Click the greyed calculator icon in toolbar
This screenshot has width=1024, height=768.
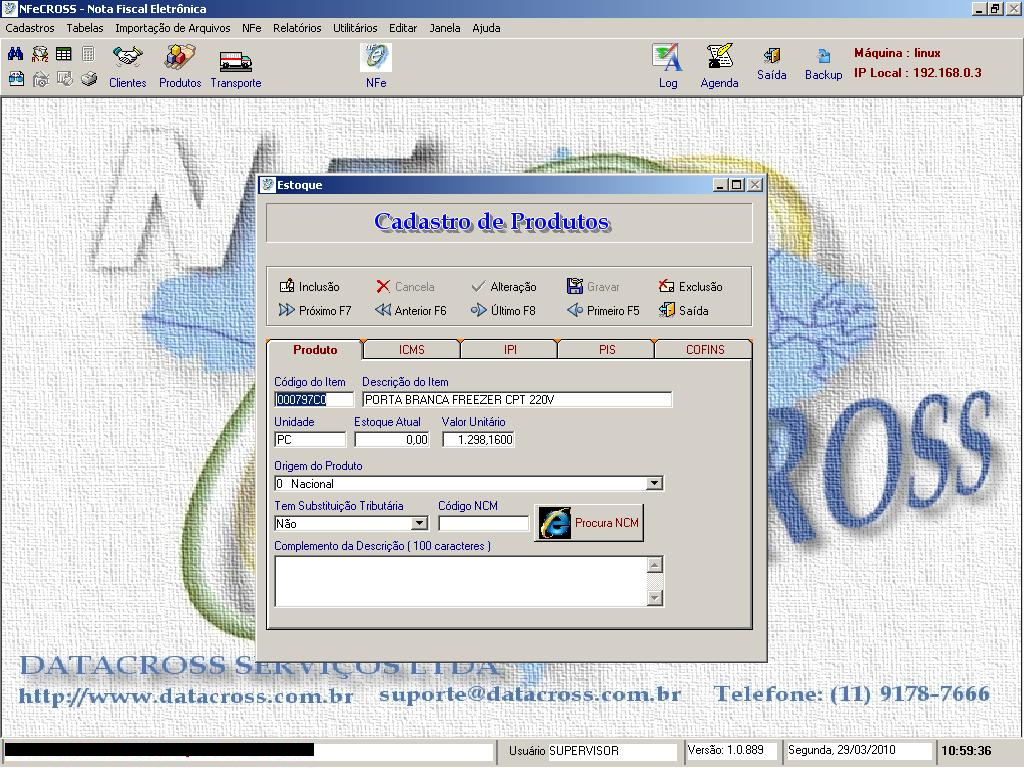click(x=88, y=54)
